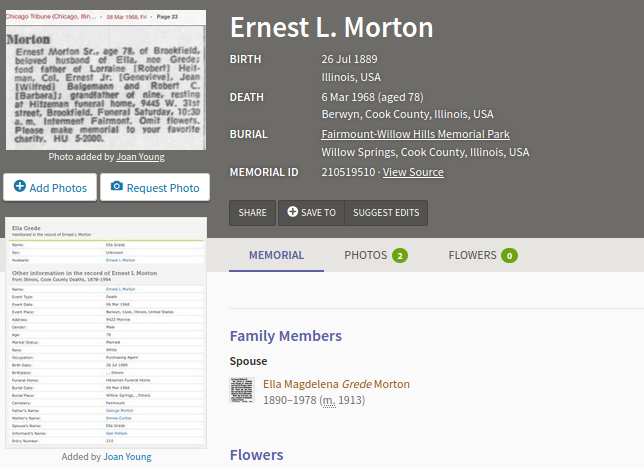The width and height of the screenshot is (644, 468).
Task: Open Joan Young link under death record
Action: click(x=127, y=457)
